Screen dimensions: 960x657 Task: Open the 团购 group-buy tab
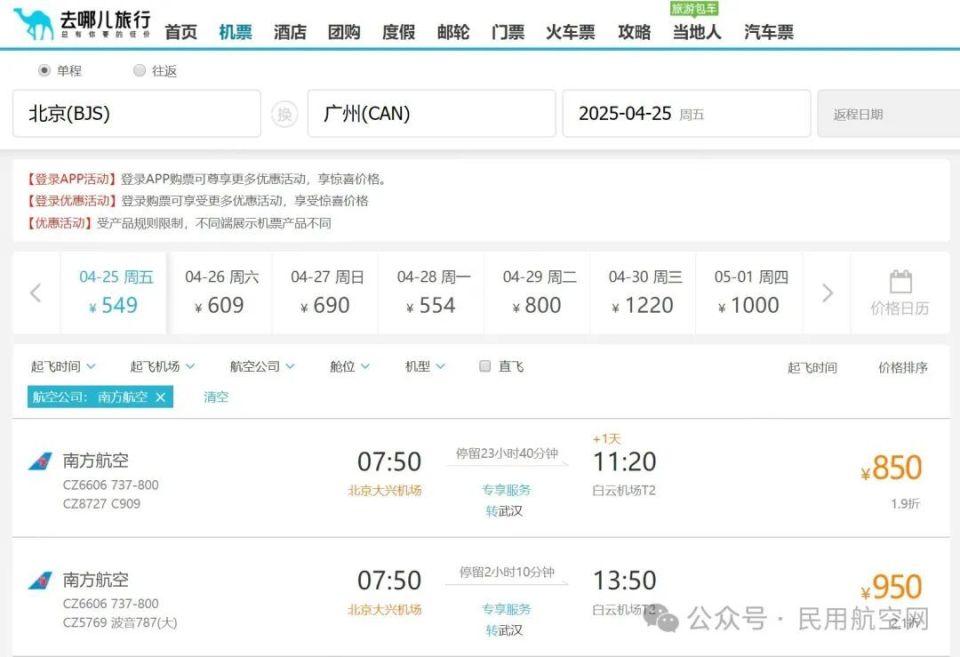344,32
